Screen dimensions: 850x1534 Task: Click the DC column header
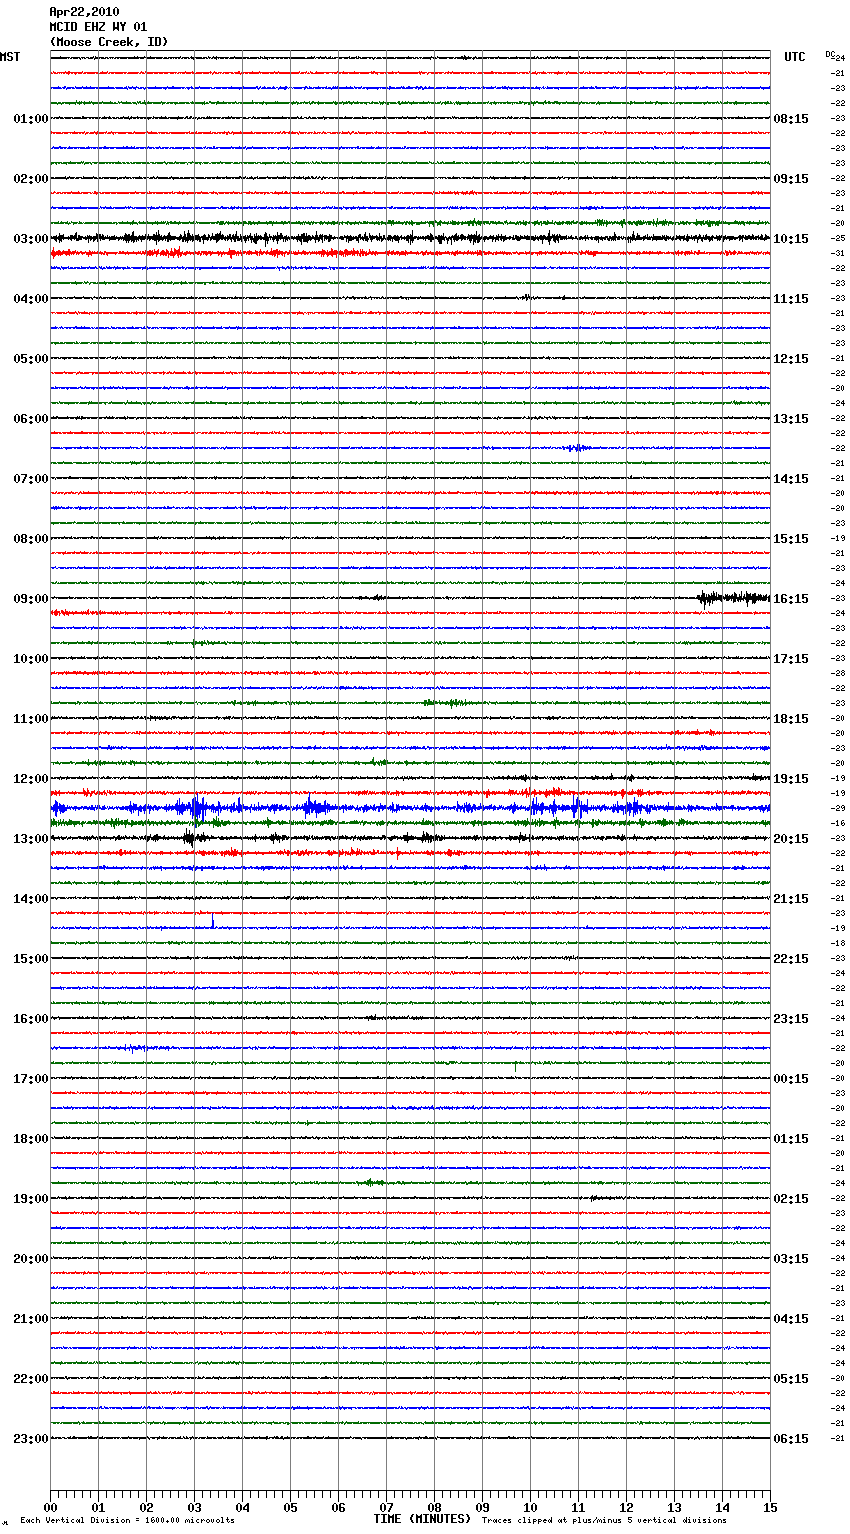coord(830,54)
